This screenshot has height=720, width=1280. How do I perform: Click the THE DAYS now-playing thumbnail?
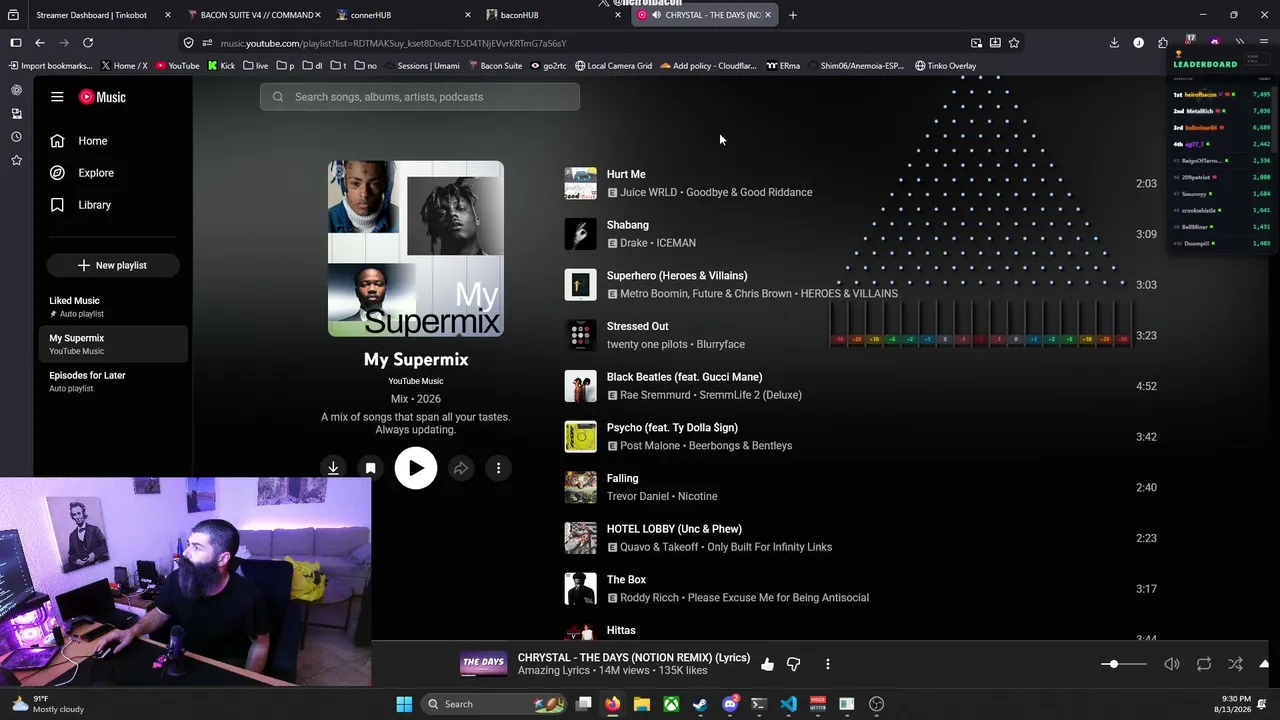[x=483, y=663]
